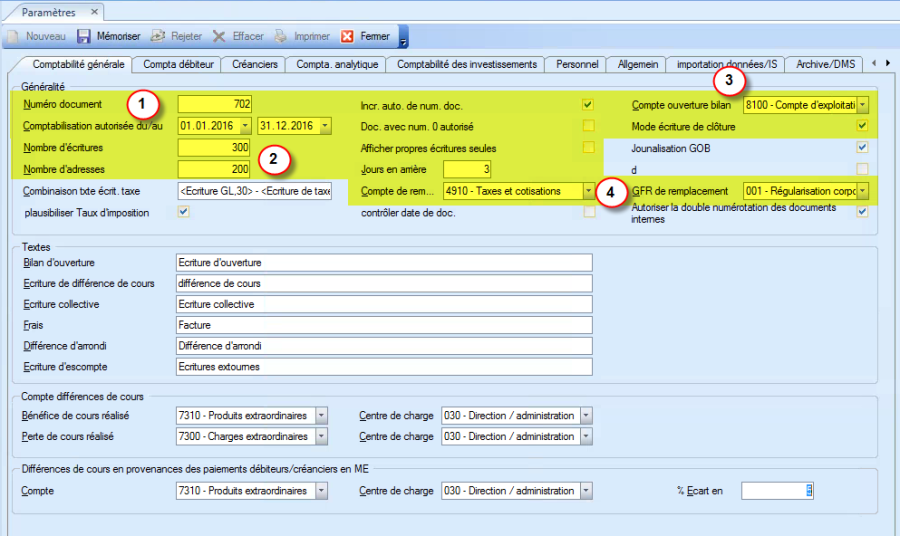Click the Effacer delete icon

point(219,36)
